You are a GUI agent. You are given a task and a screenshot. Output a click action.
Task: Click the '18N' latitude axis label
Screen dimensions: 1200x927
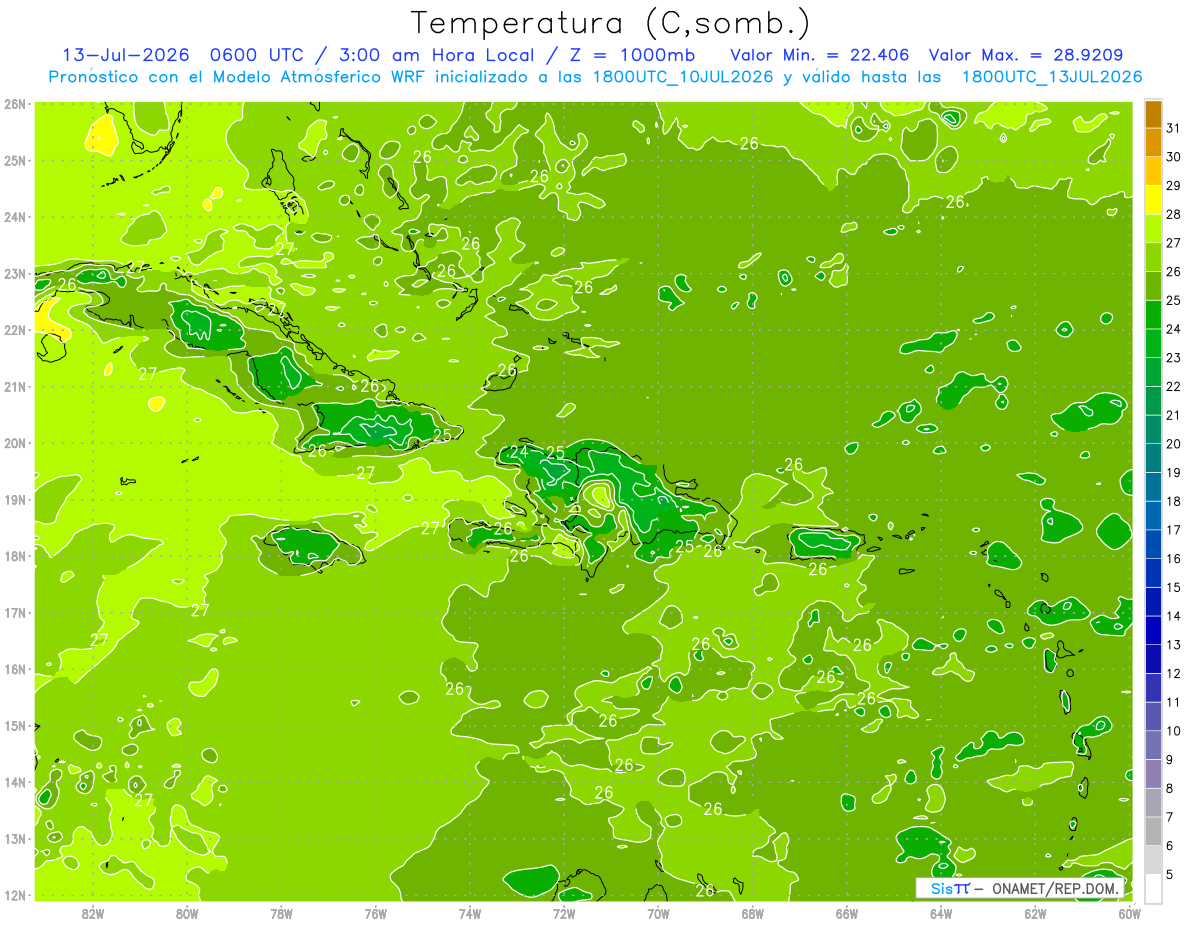tap(15, 556)
